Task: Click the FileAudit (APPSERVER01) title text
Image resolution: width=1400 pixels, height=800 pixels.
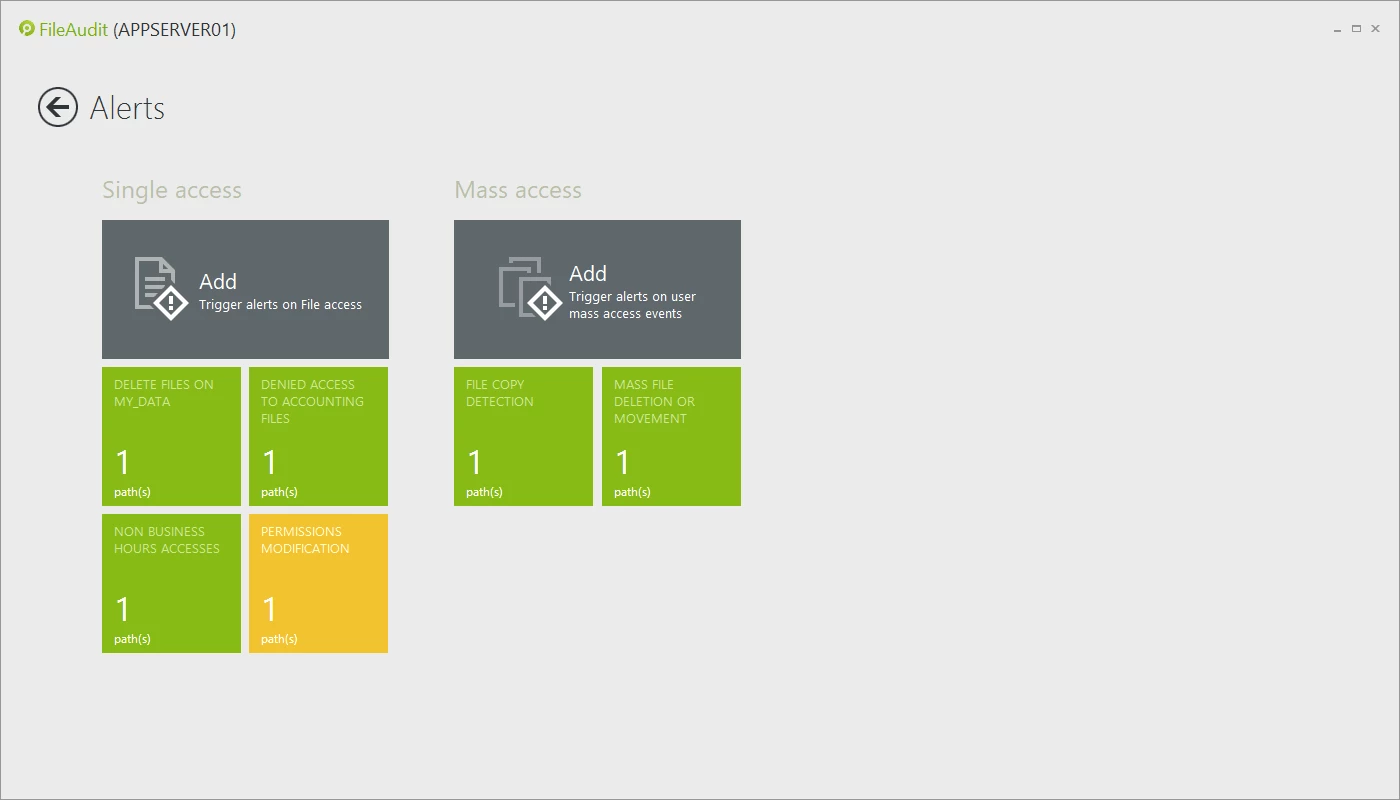Action: 138,30
